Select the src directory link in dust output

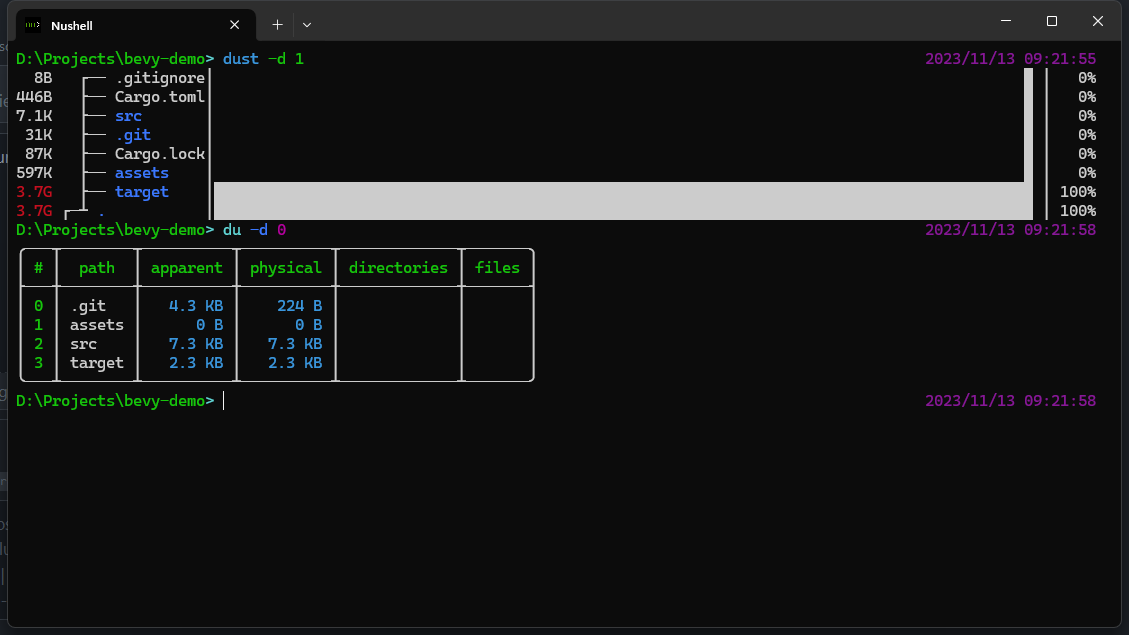(x=128, y=115)
